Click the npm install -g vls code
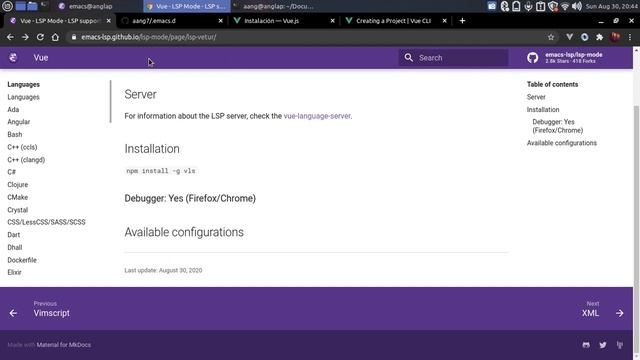The width and height of the screenshot is (640, 360). 161,171
